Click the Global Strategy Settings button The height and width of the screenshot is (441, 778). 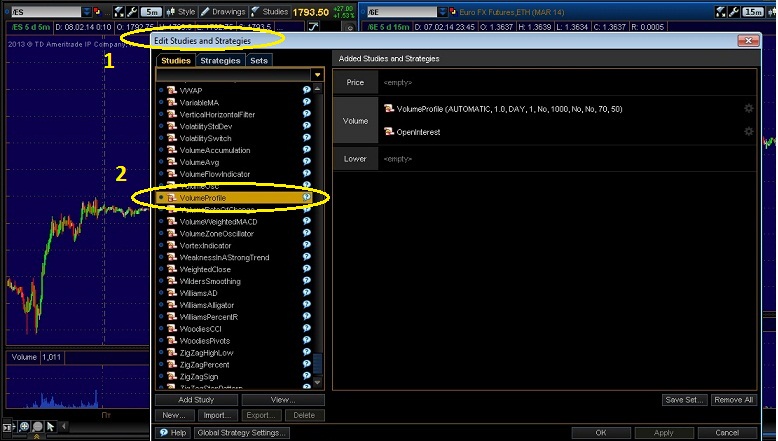click(x=242, y=433)
